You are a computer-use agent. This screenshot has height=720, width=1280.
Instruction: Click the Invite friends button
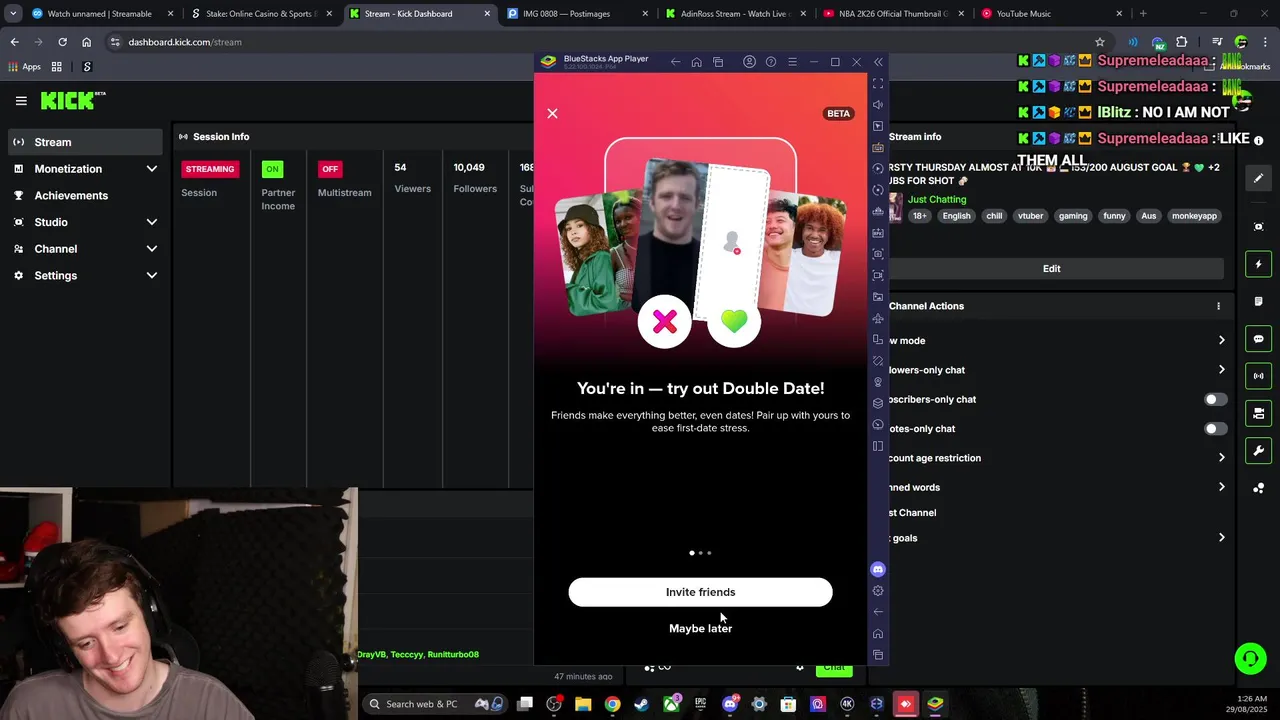point(700,592)
